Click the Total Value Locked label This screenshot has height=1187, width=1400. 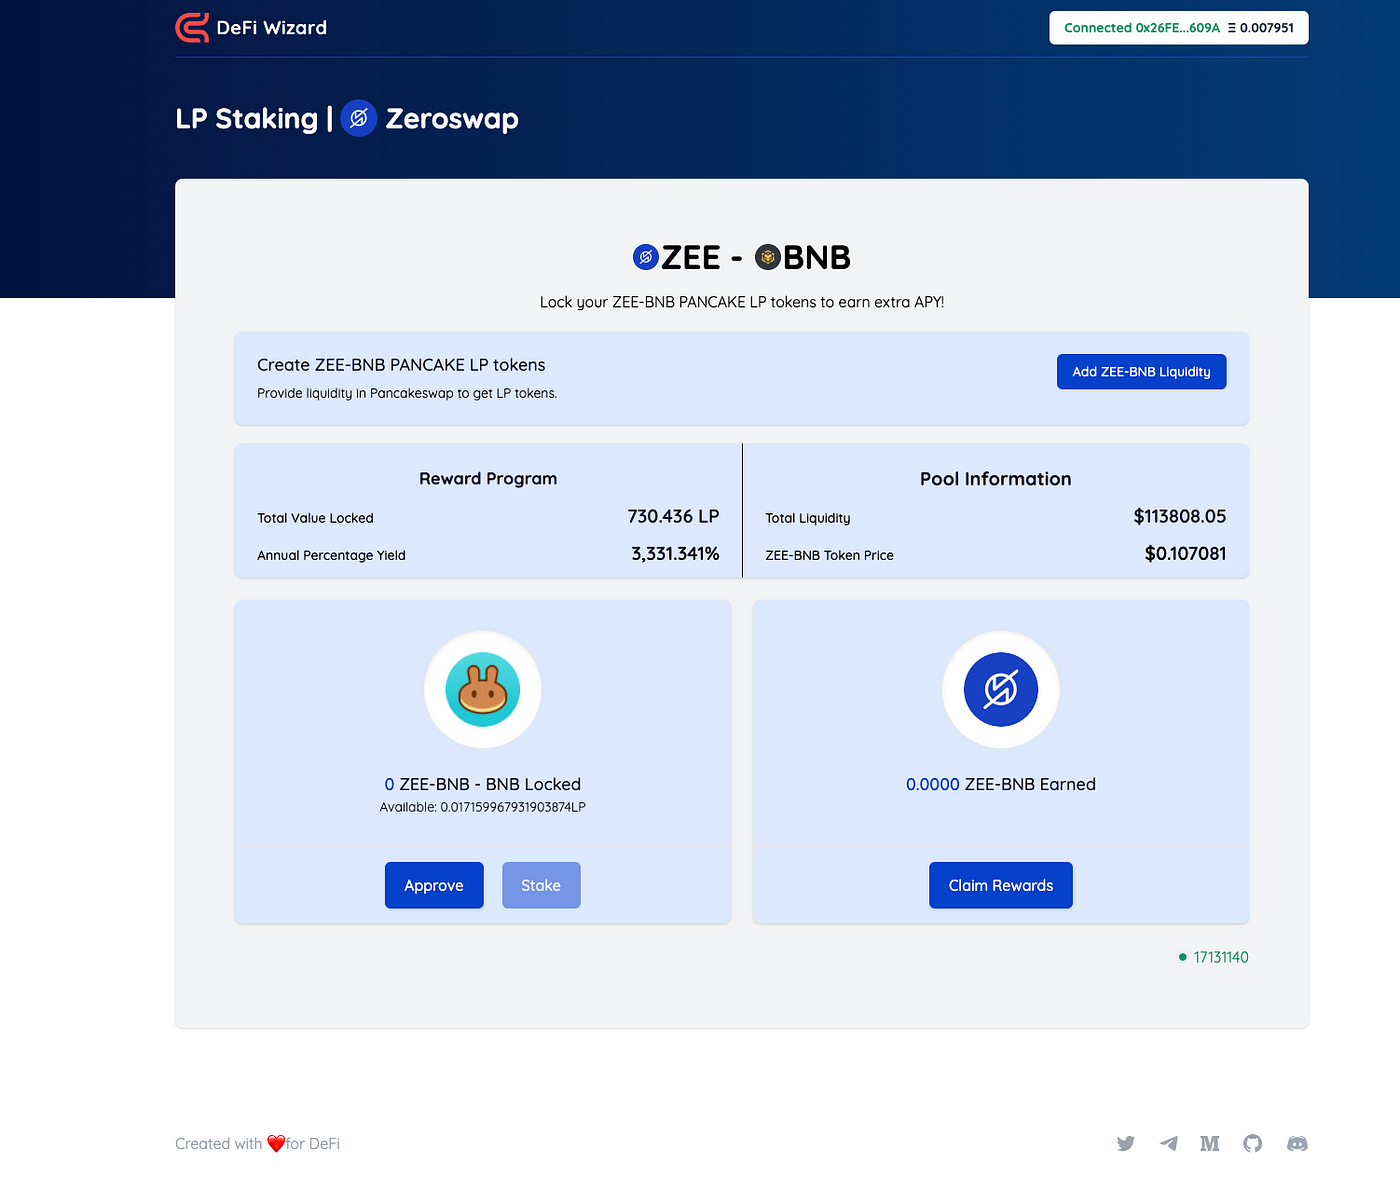[315, 518]
